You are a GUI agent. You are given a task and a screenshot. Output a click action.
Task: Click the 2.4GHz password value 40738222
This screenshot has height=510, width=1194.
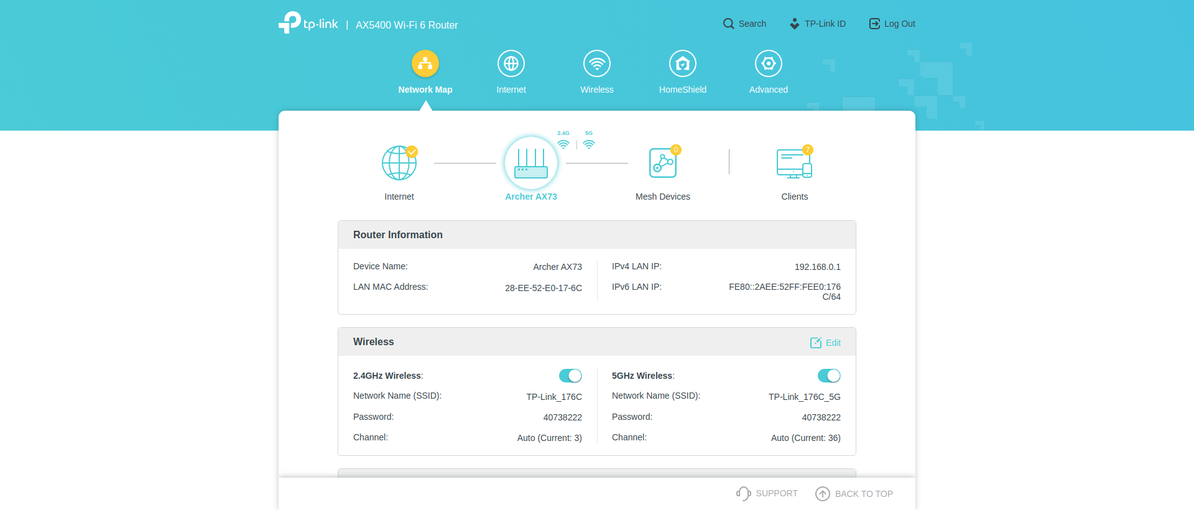pyautogui.click(x=563, y=417)
